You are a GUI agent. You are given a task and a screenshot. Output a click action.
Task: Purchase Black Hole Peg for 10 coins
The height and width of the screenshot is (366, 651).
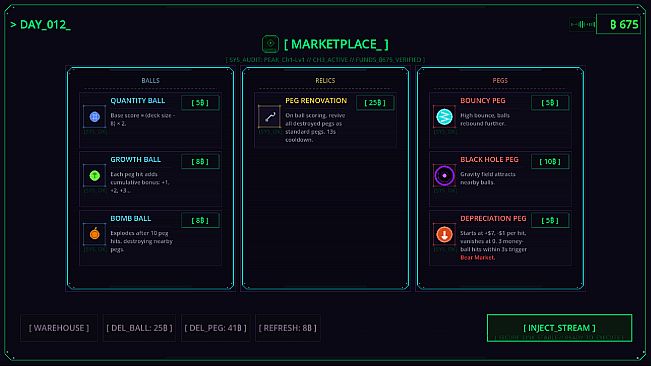(550, 161)
